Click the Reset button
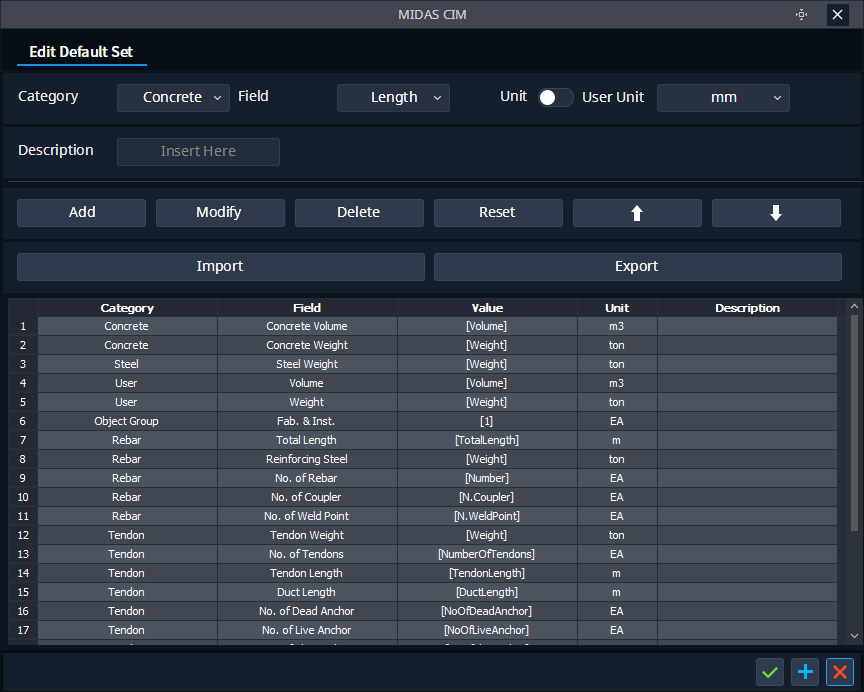This screenshot has width=864, height=692. coord(498,213)
